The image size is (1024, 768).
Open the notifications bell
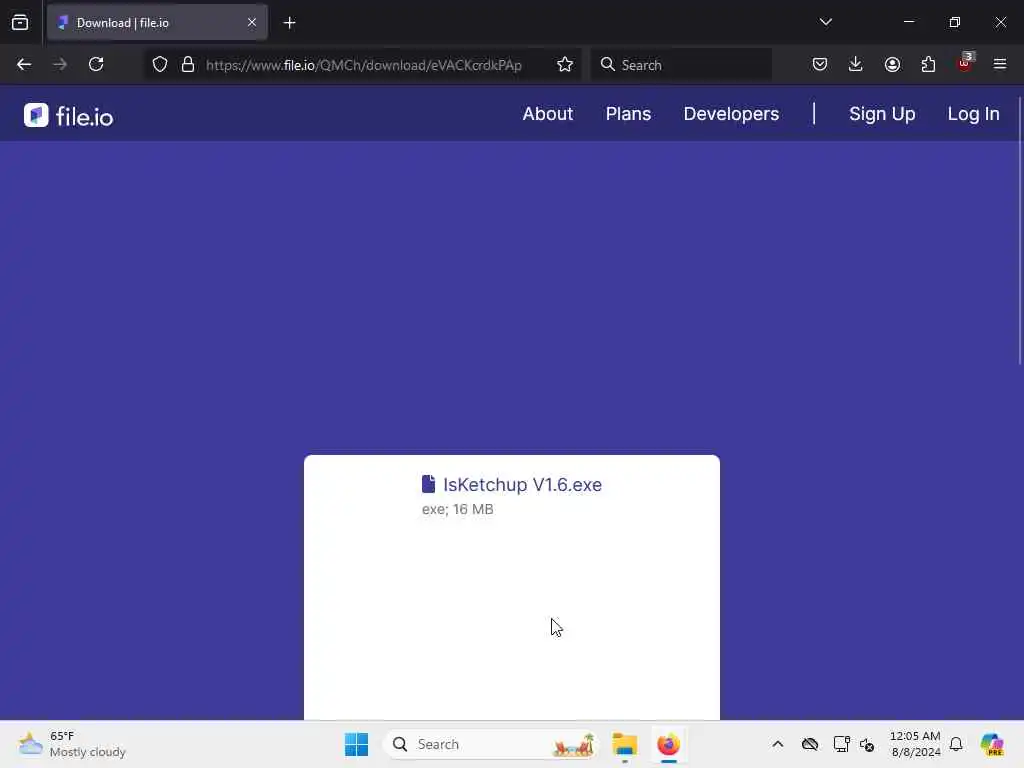click(x=956, y=744)
